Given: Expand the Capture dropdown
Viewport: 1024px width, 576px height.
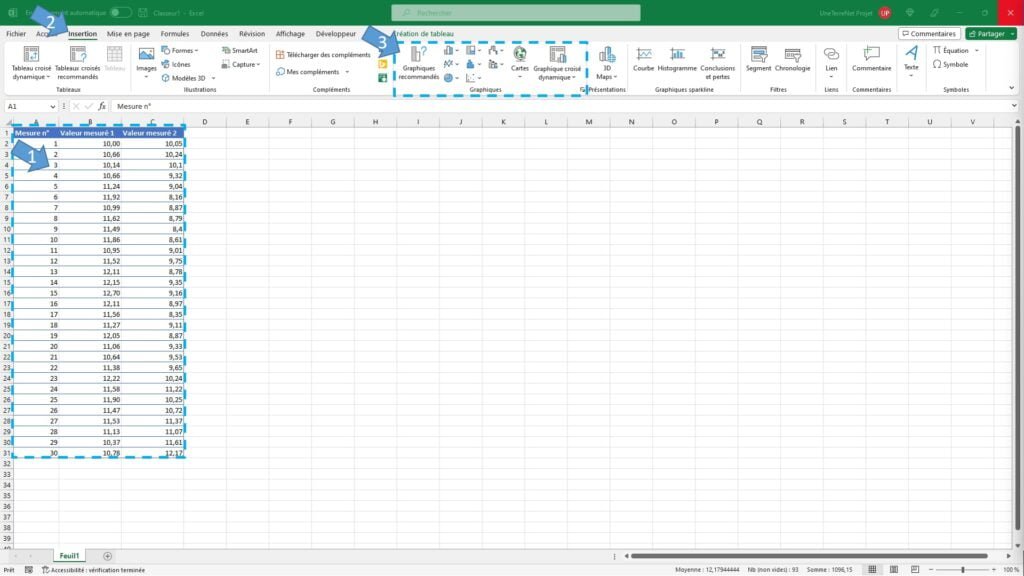Looking at the screenshot, I should point(258,64).
